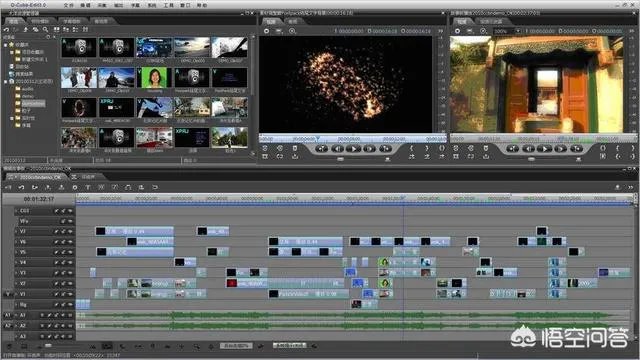Viewport: 640px width, 360px height.
Task: Toggle the edit pencil icon on V6 track
Action: [56, 242]
